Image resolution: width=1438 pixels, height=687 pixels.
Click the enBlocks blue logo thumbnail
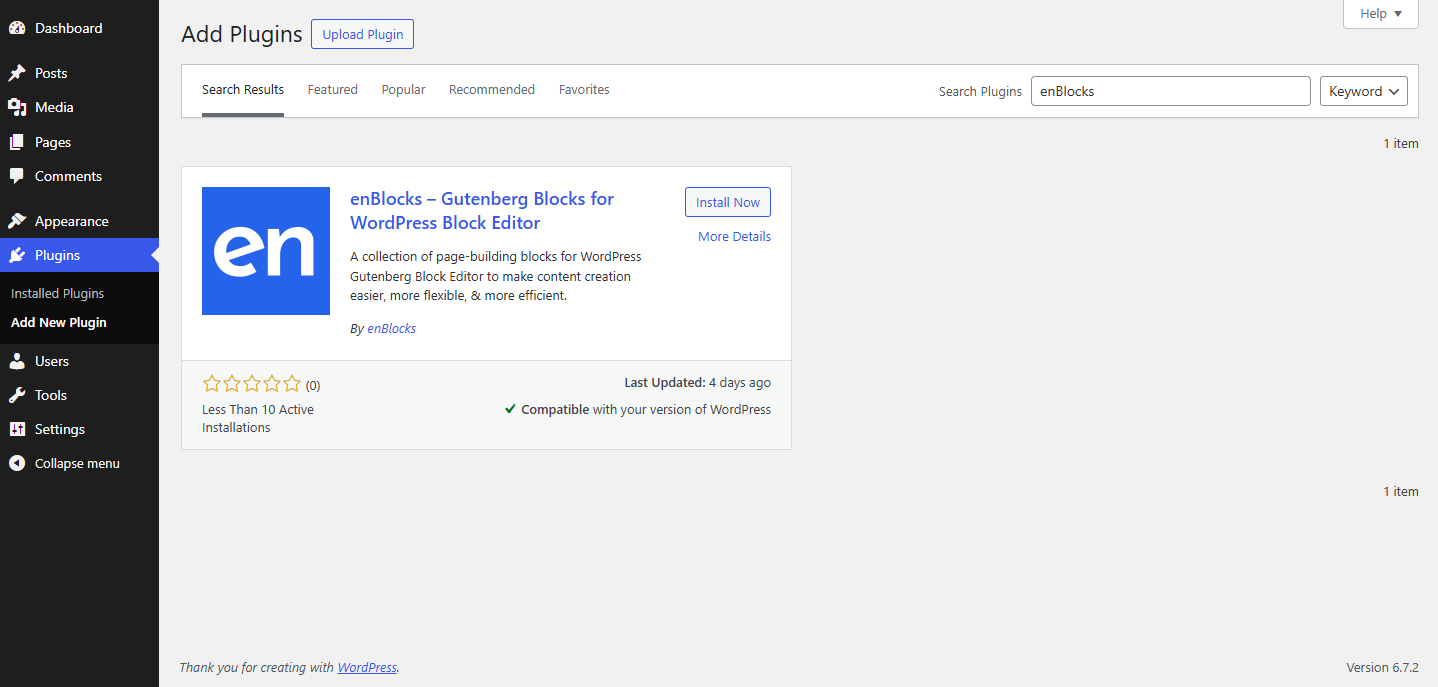[x=266, y=251]
